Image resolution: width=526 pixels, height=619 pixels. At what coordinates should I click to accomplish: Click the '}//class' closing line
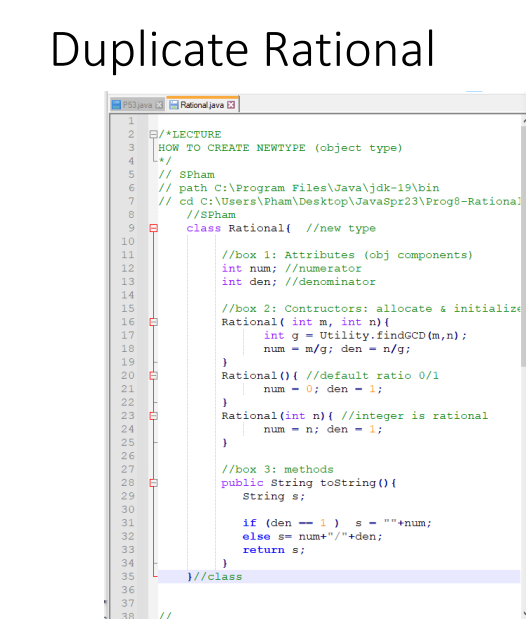pos(214,577)
